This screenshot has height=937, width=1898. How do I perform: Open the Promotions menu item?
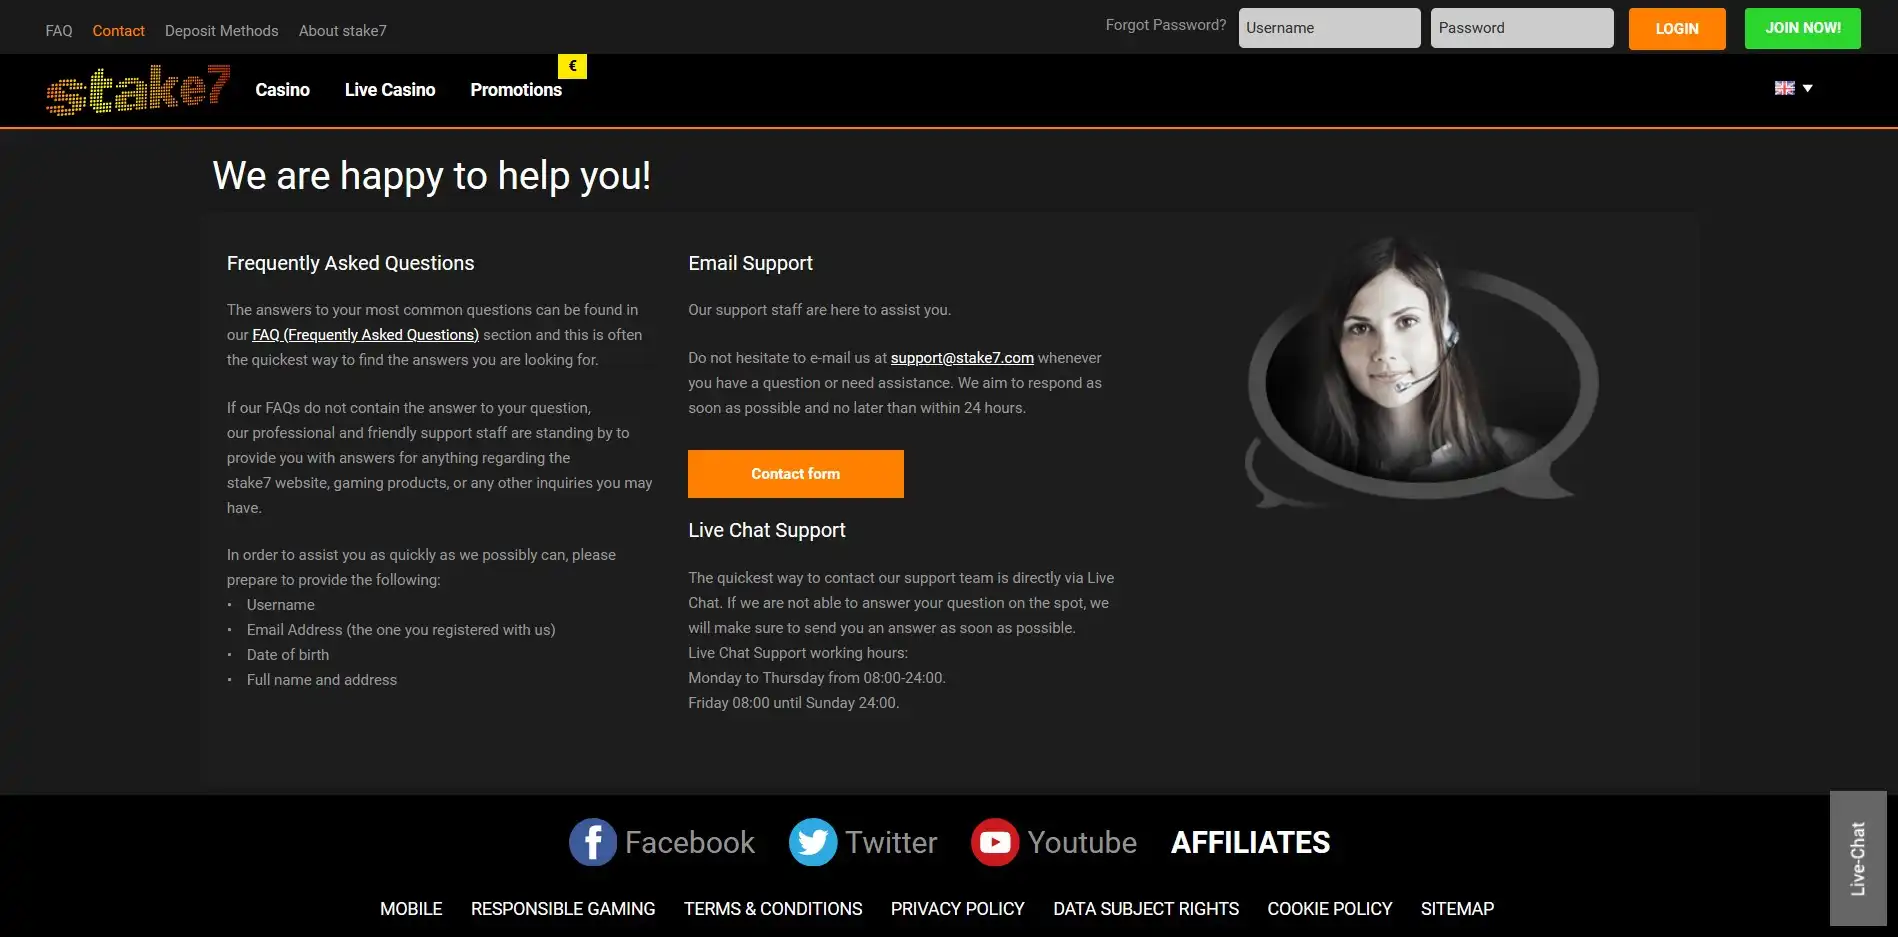click(516, 90)
